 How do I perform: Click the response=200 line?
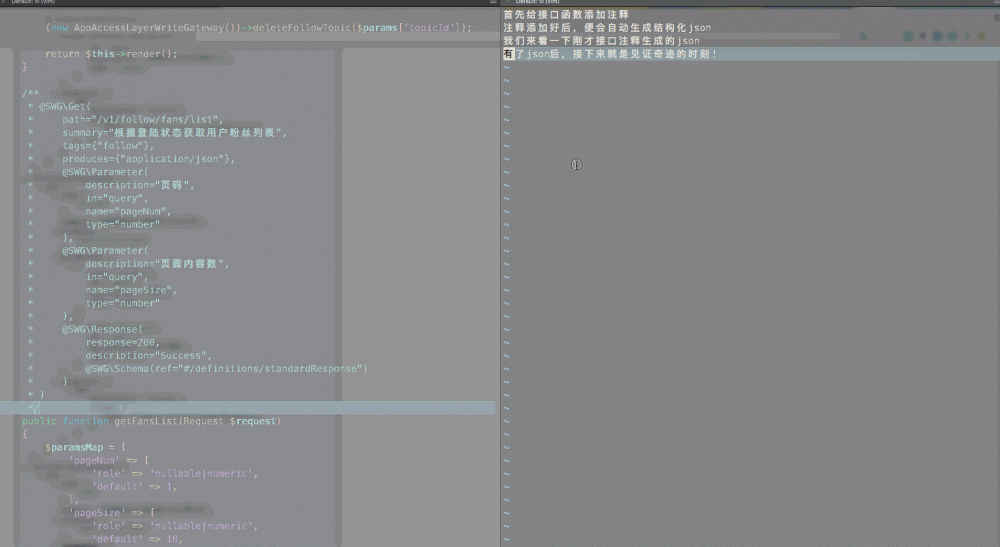pyautogui.click(x=122, y=342)
